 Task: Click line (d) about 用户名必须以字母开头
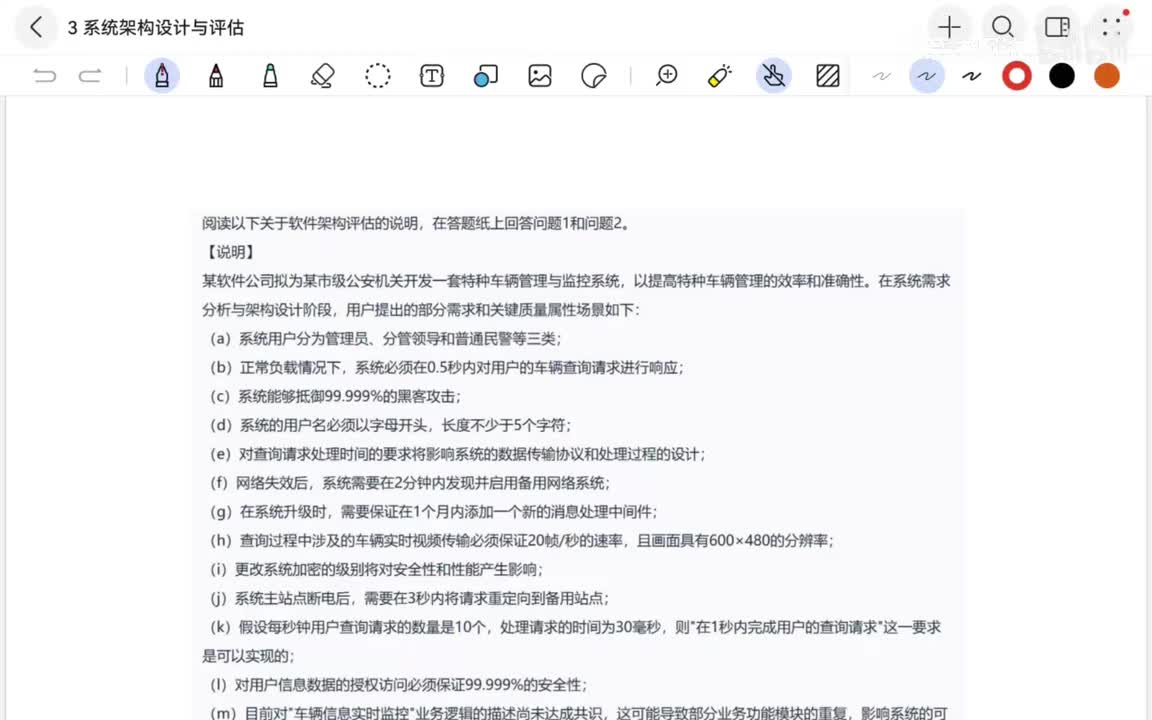[x=390, y=425]
